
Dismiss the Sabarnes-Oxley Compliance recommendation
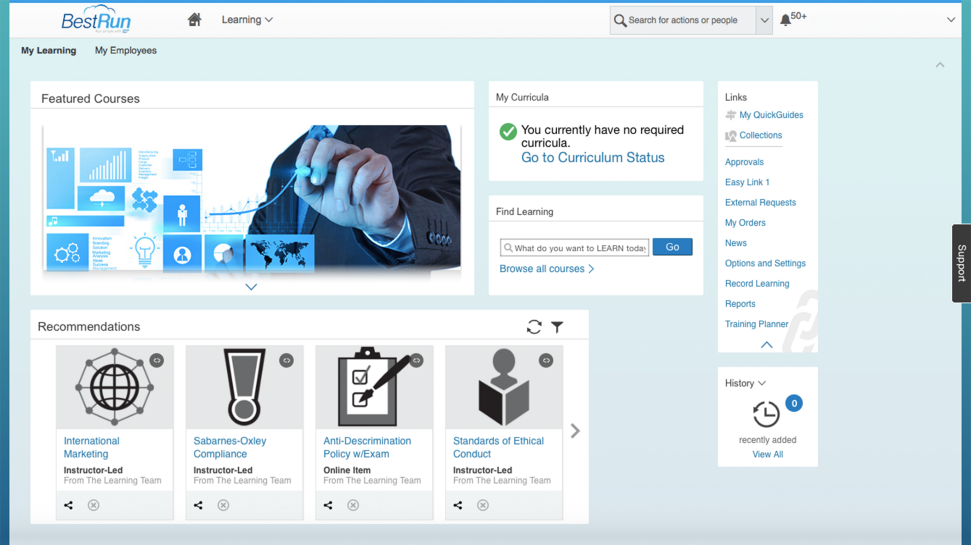224,505
